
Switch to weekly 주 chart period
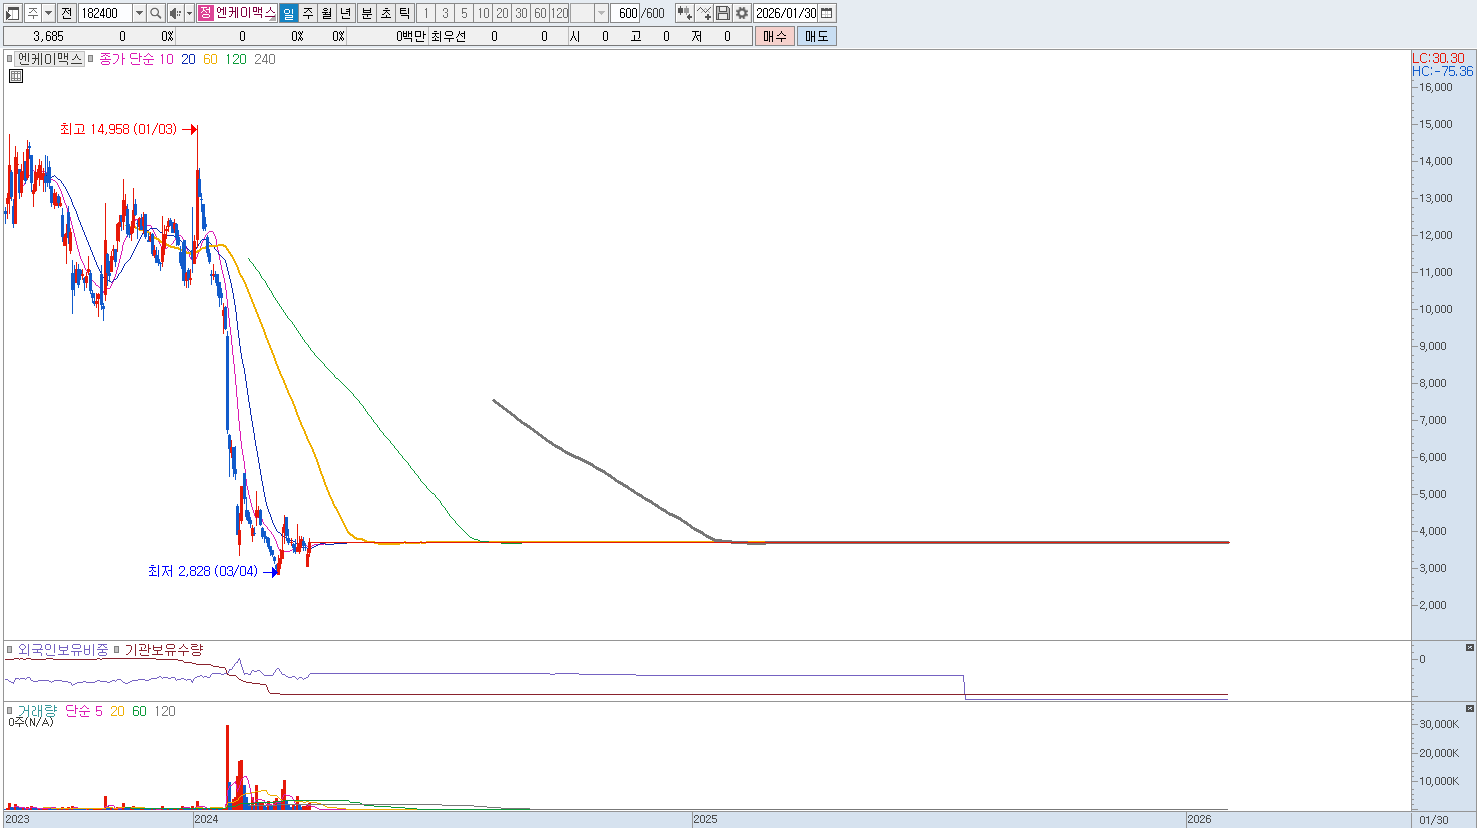(x=308, y=13)
